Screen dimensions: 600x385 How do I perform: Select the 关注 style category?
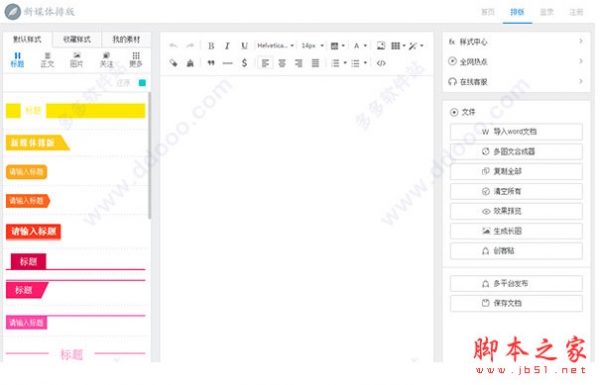point(106,60)
